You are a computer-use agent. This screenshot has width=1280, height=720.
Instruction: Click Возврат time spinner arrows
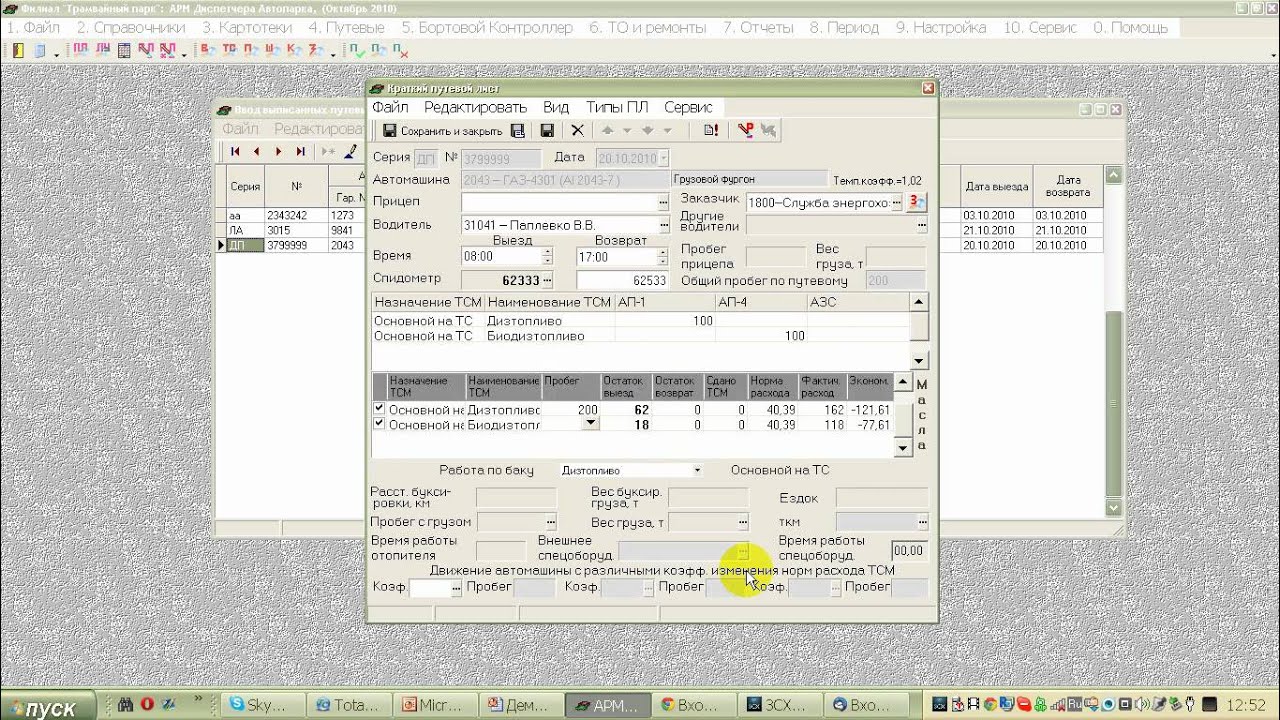coord(662,257)
